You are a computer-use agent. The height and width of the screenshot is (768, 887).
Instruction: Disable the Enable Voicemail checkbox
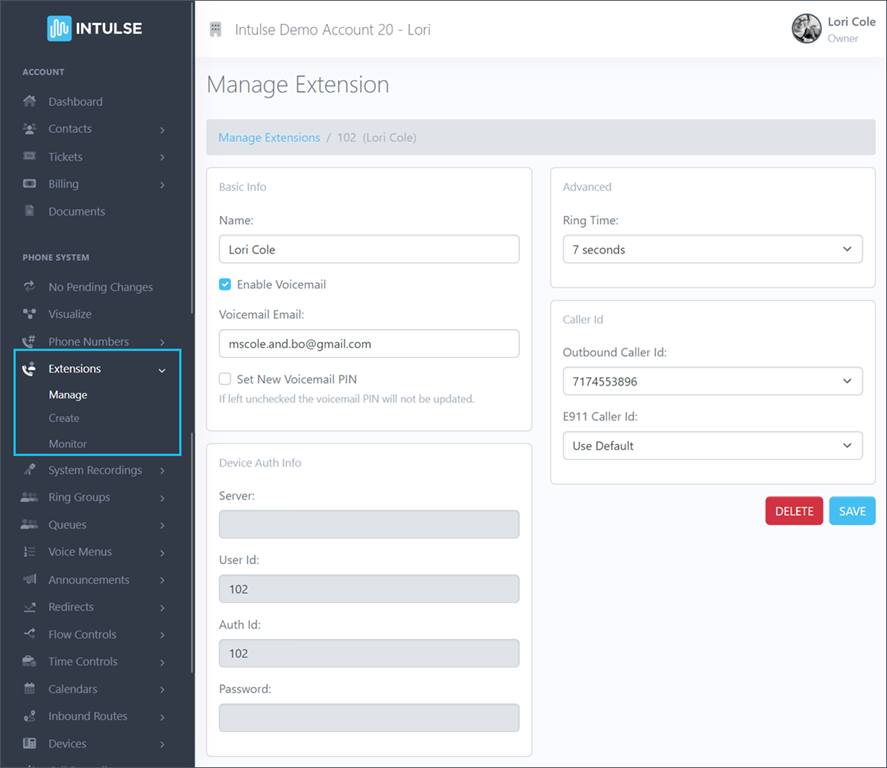pyautogui.click(x=225, y=284)
